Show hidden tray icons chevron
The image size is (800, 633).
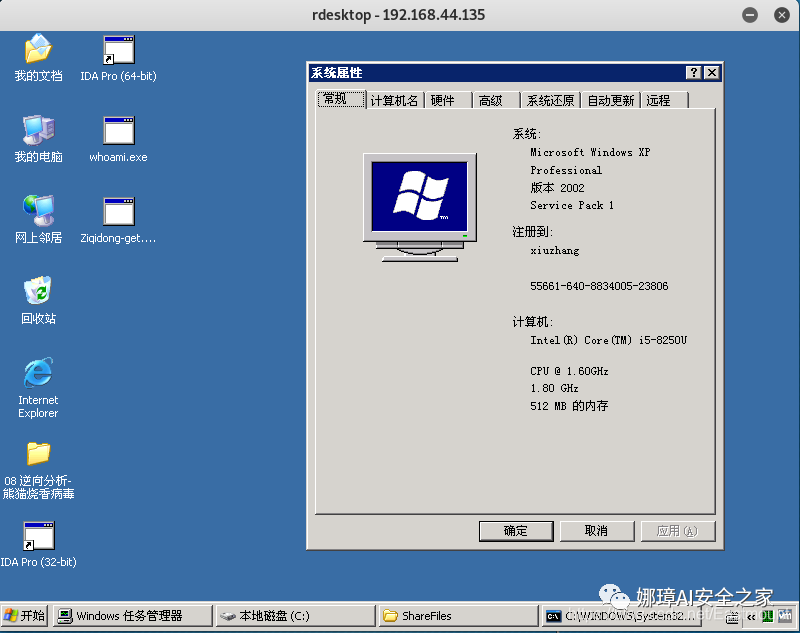751,617
